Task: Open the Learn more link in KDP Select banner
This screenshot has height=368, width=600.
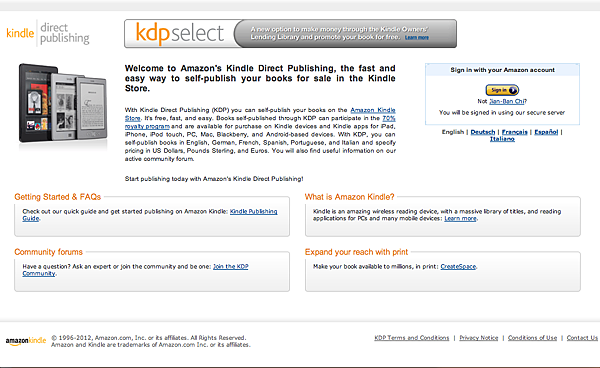Action: click(417, 37)
